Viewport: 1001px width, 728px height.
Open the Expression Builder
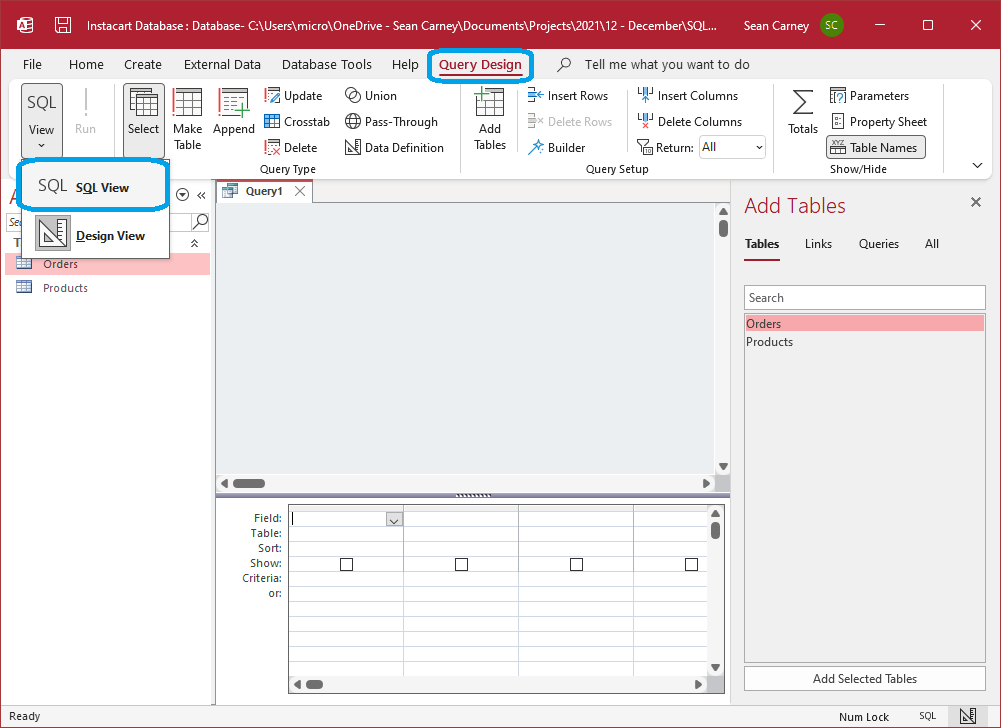pos(565,147)
